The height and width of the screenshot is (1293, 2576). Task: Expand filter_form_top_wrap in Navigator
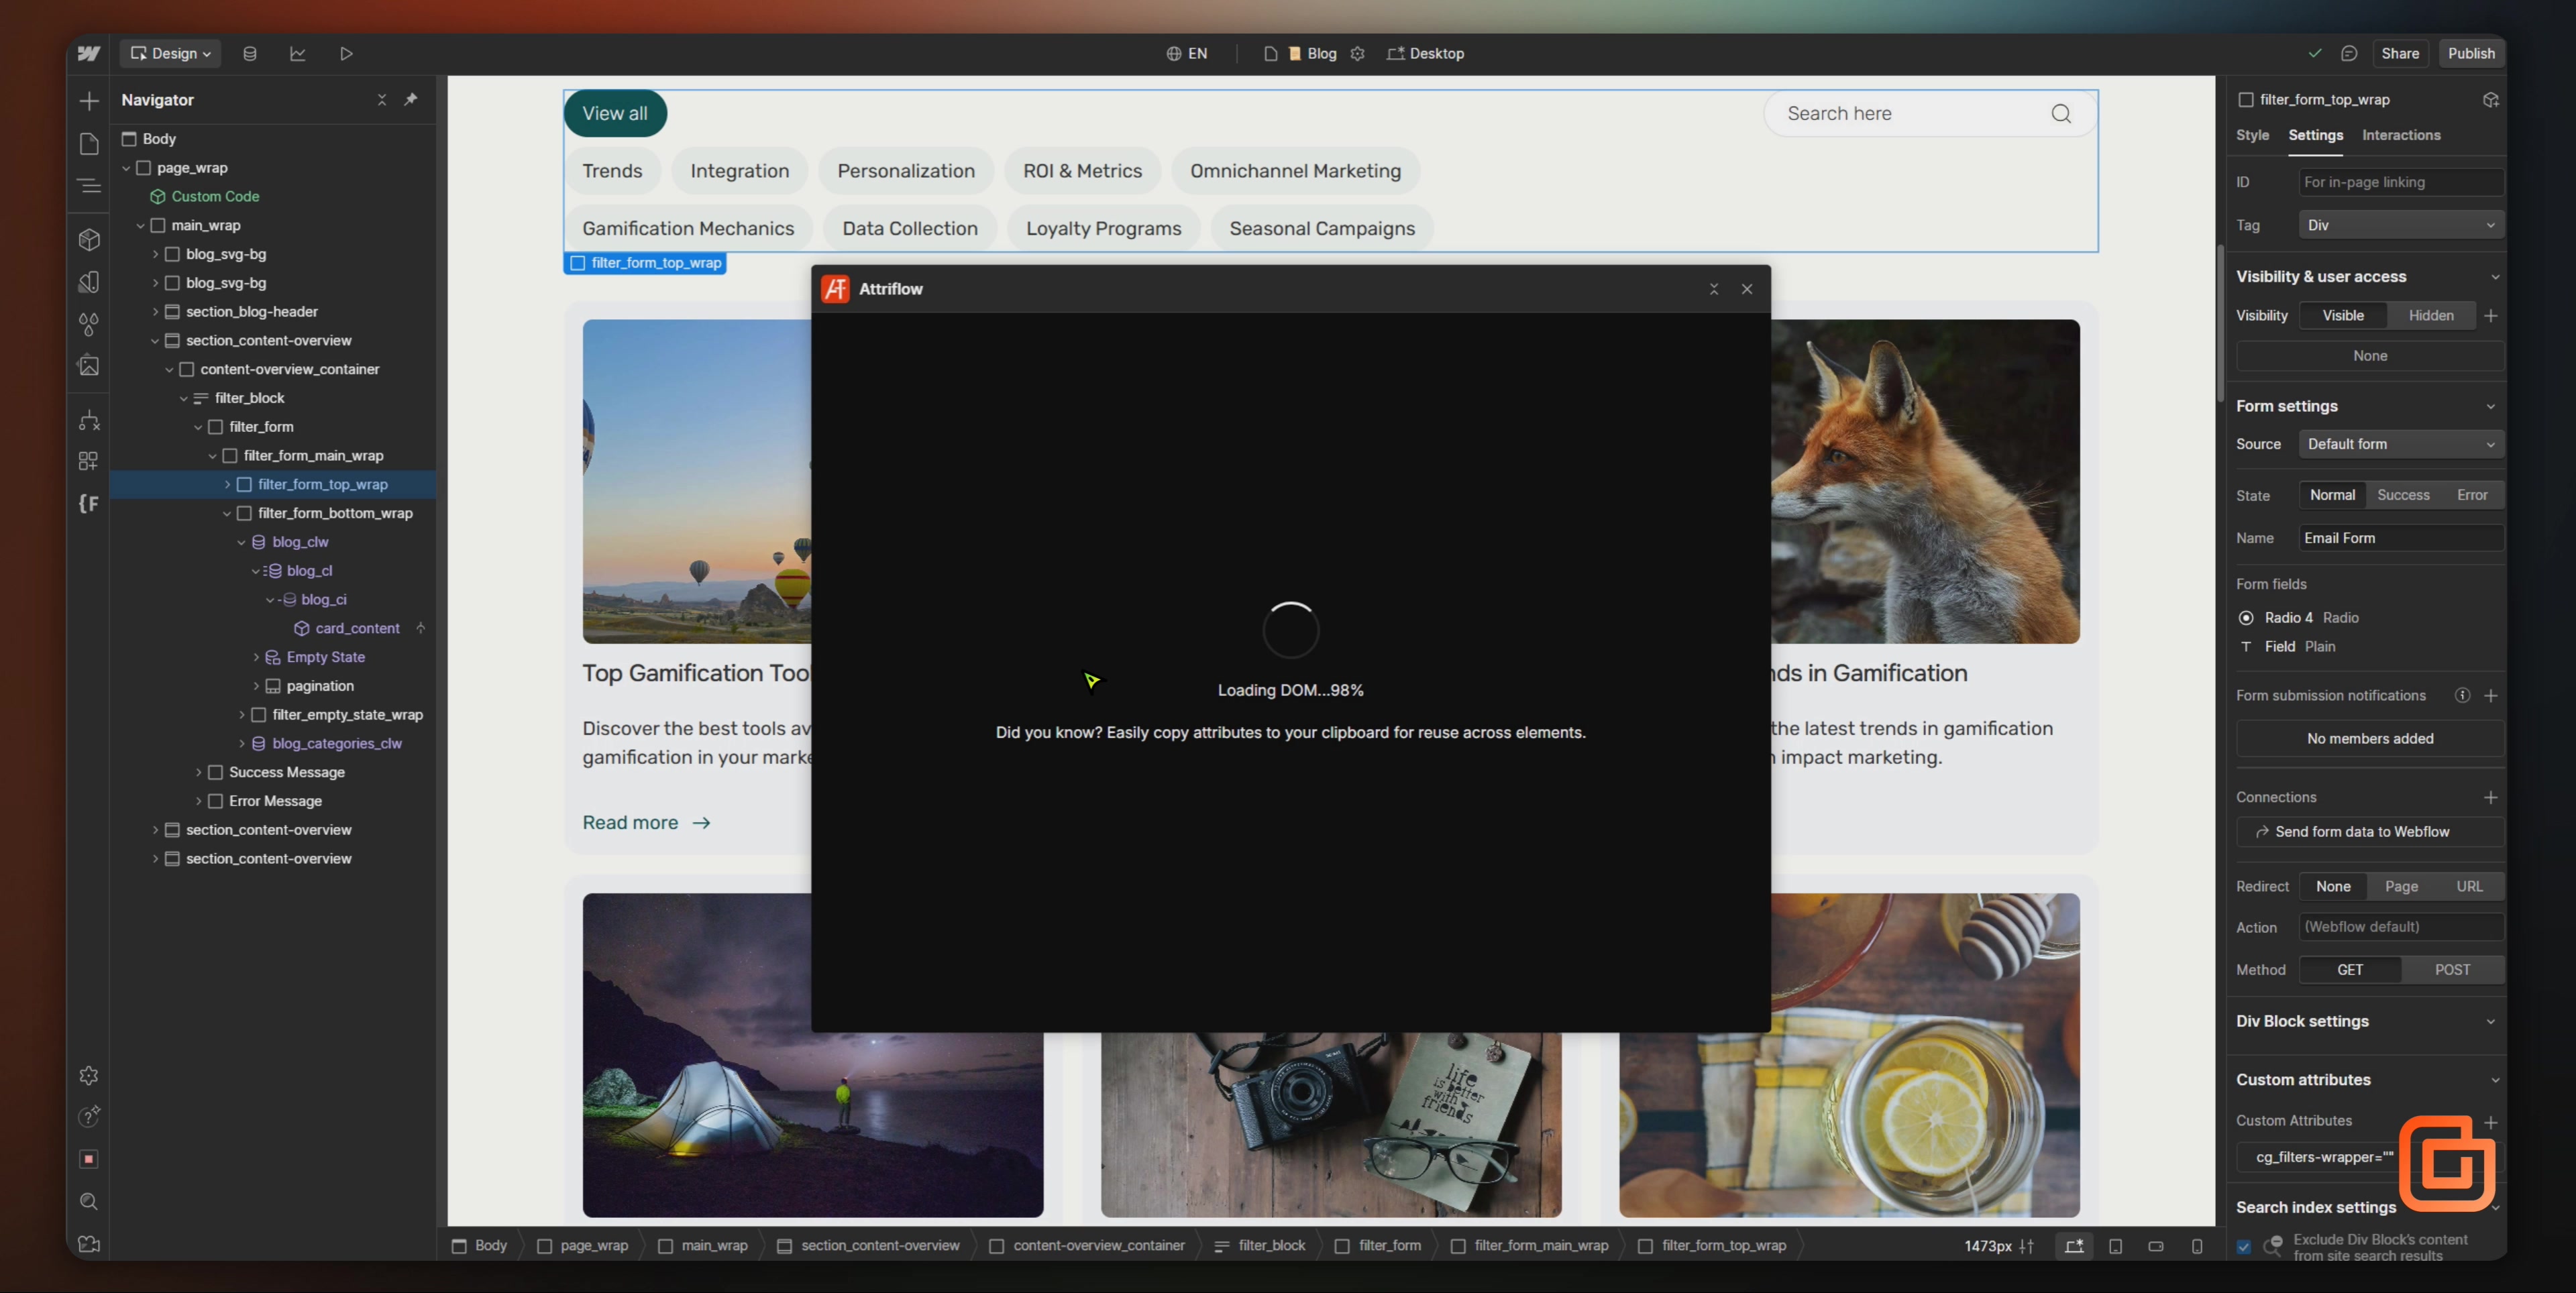coord(227,485)
